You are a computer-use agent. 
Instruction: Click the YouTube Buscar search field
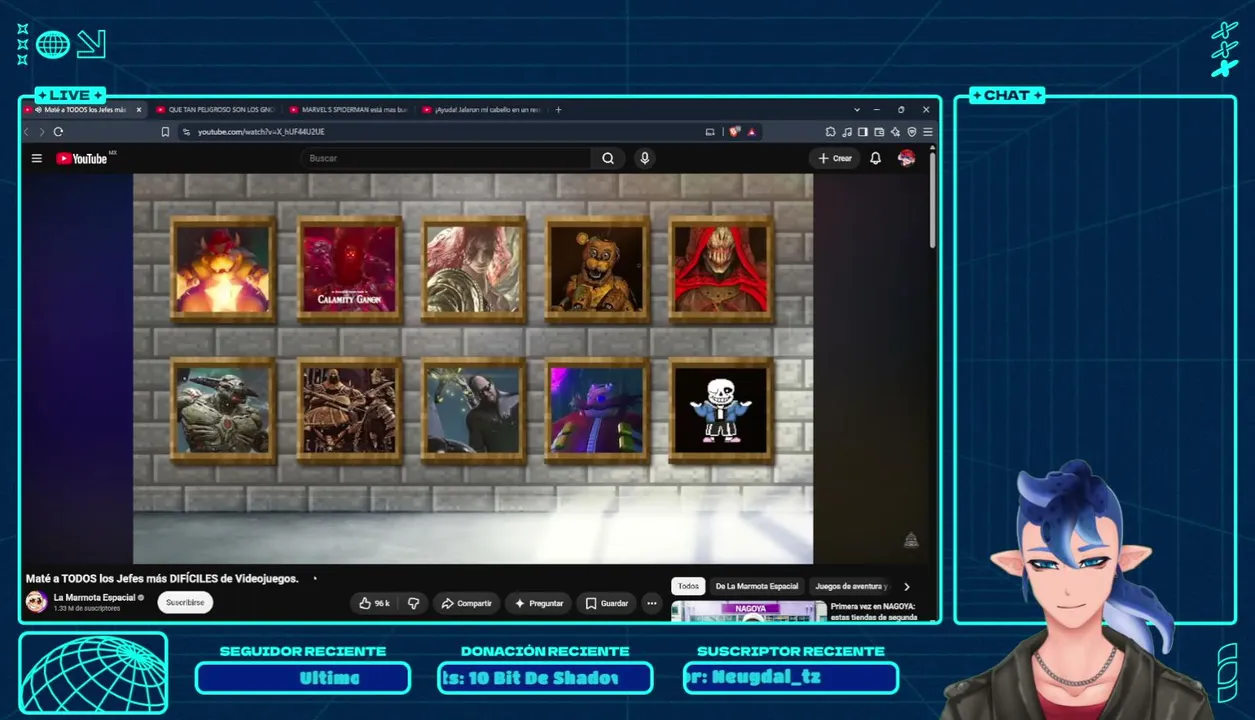tap(447, 158)
